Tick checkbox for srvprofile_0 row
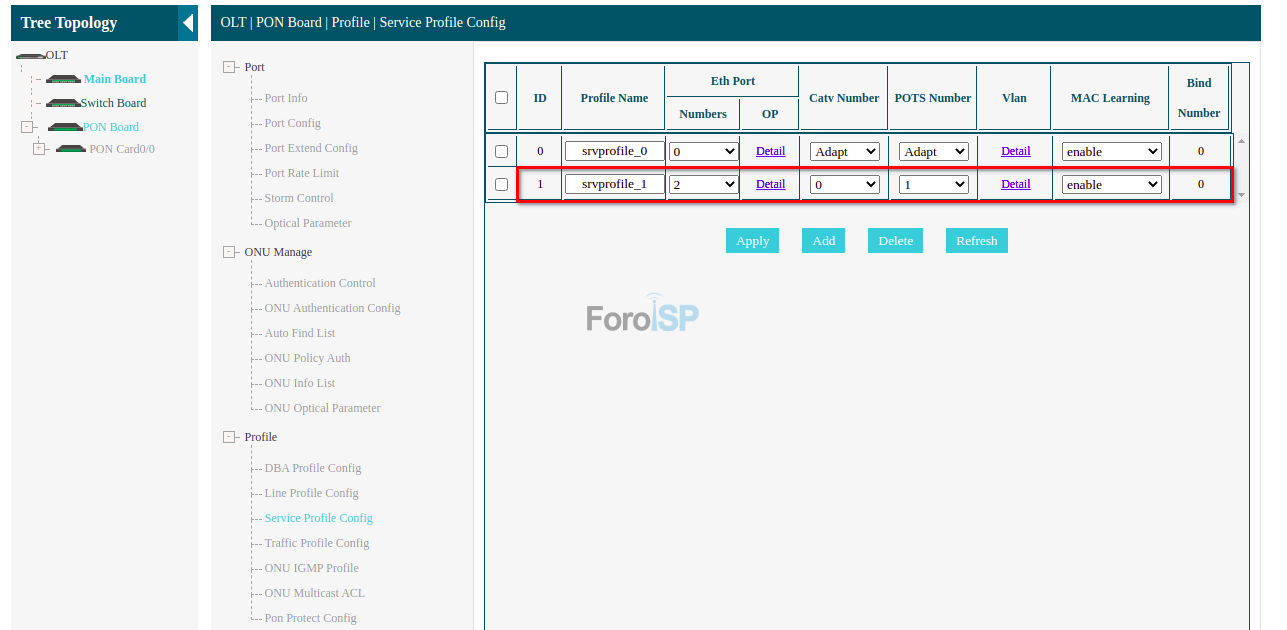The height and width of the screenshot is (630, 1287). [x=502, y=152]
